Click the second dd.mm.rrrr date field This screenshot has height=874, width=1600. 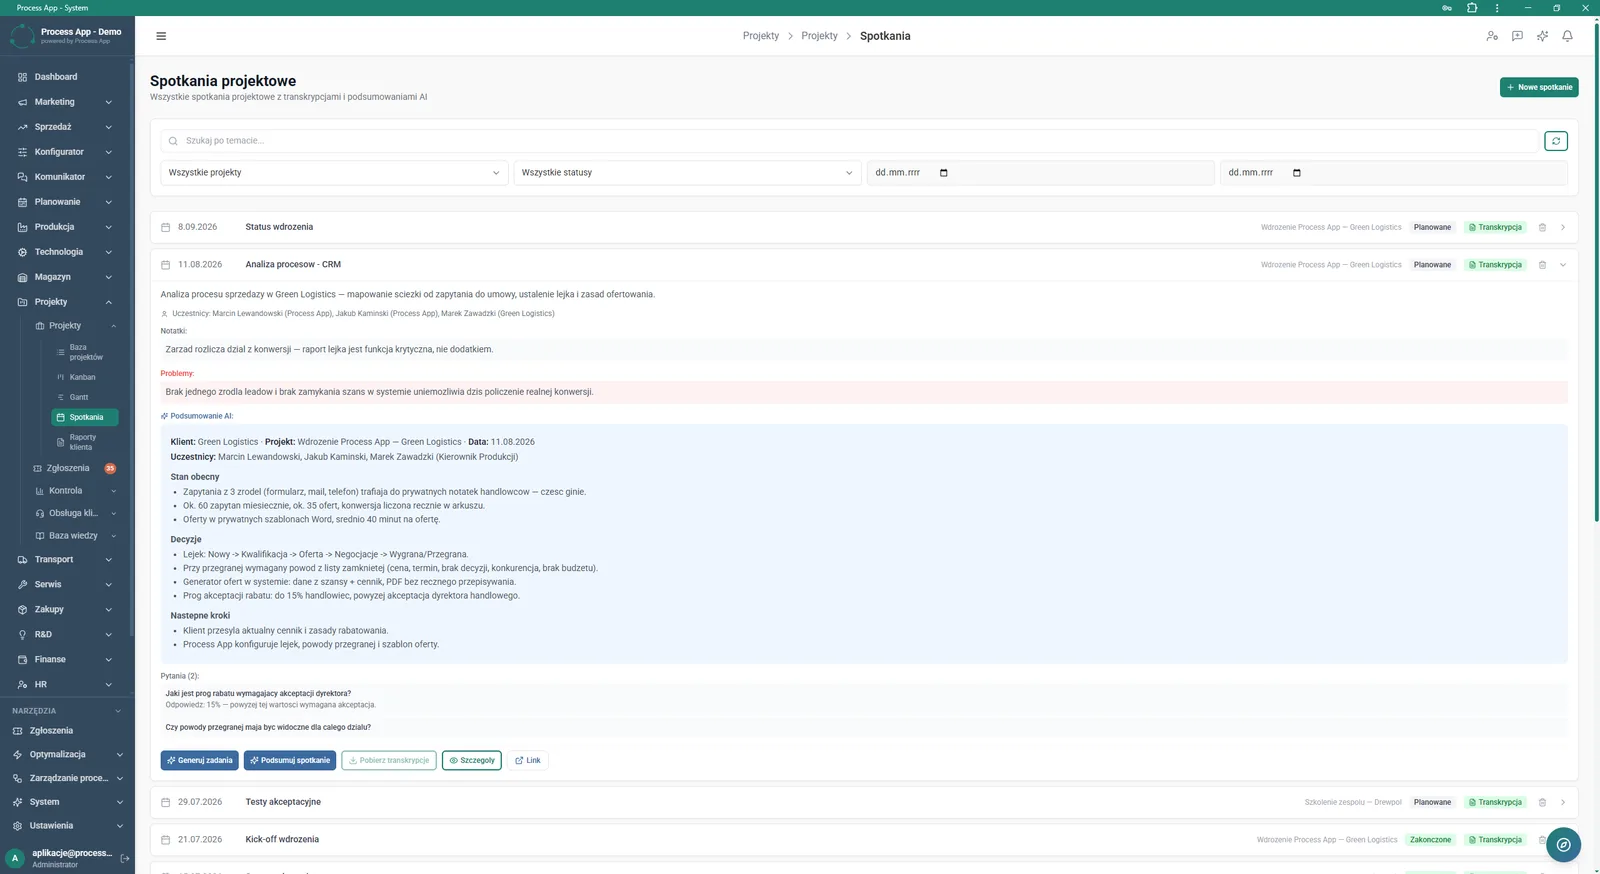(1393, 173)
